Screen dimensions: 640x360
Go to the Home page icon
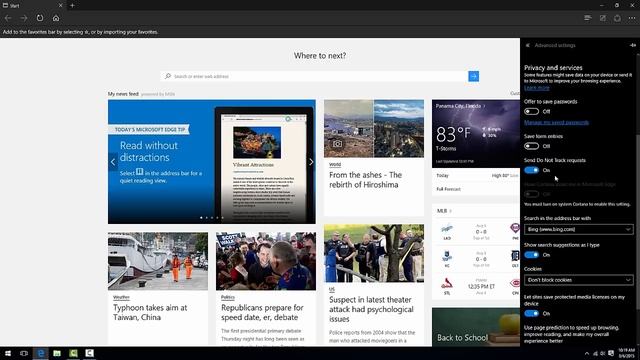[x=56, y=18]
